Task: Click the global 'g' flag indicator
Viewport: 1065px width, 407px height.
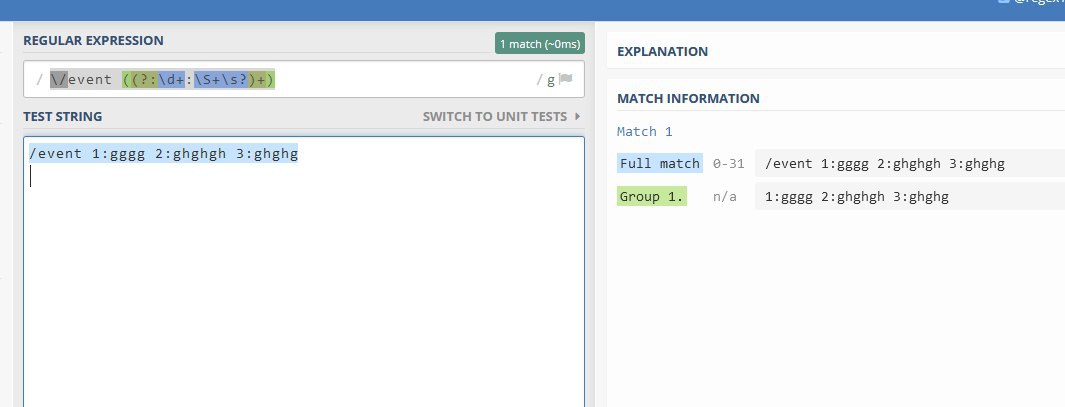Action: (550, 80)
